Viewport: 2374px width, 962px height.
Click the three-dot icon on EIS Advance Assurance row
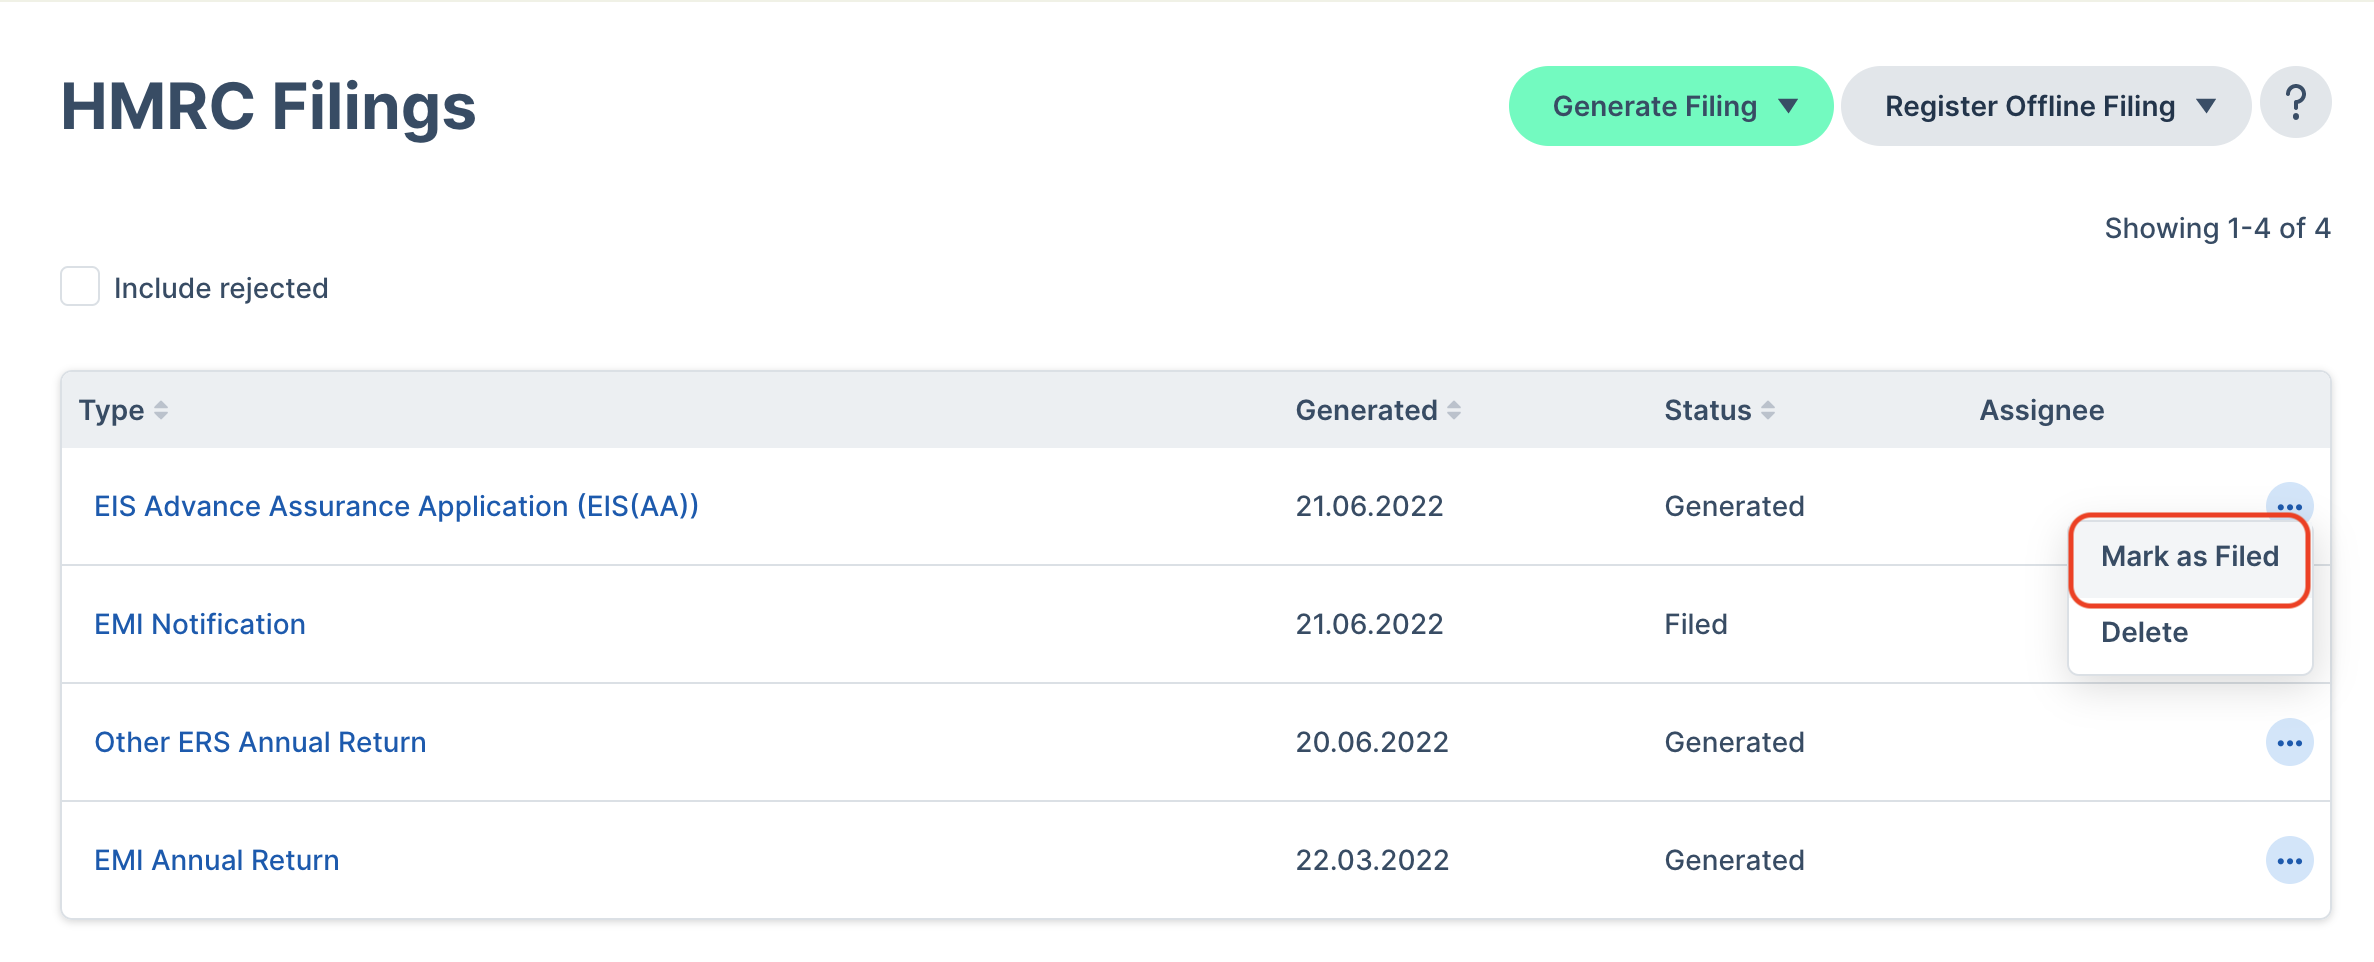[2289, 504]
